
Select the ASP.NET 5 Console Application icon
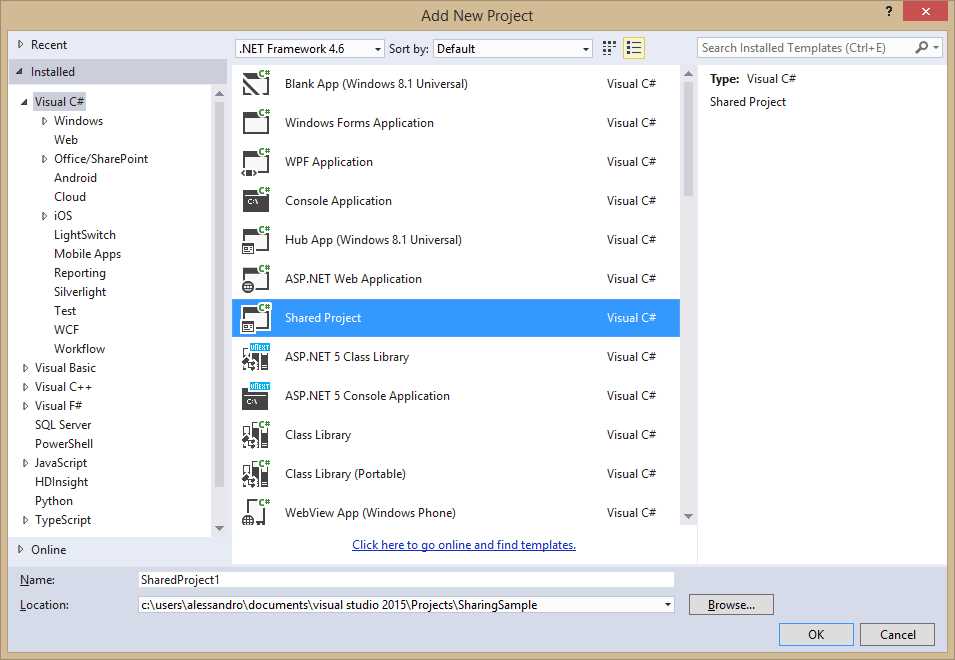tap(255, 395)
